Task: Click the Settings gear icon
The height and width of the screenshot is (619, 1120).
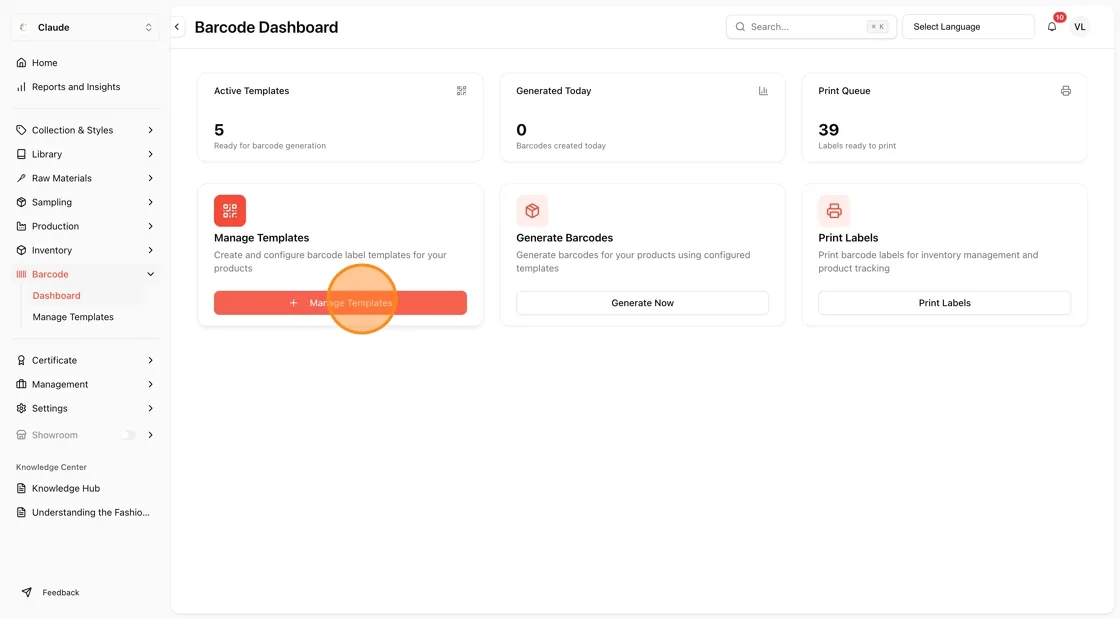Action: pos(21,408)
